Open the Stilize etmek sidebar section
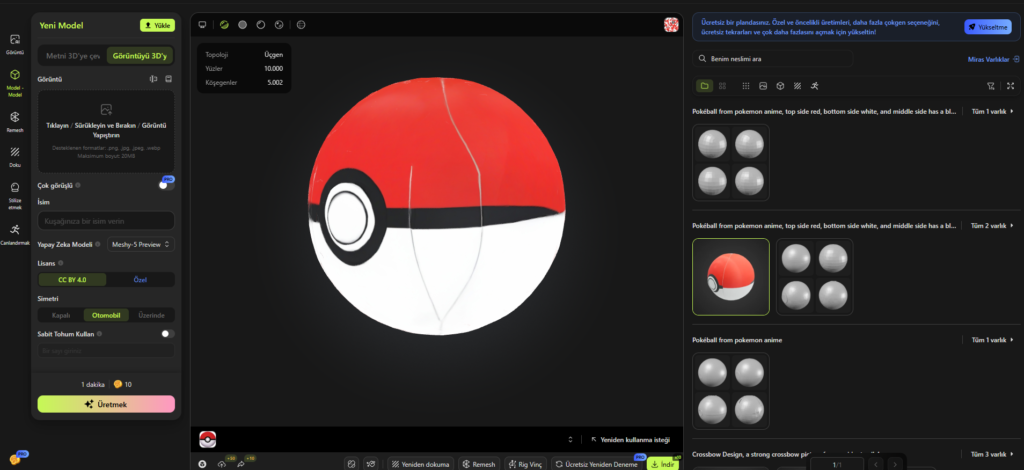The width and height of the screenshot is (1024, 470). [x=15, y=195]
